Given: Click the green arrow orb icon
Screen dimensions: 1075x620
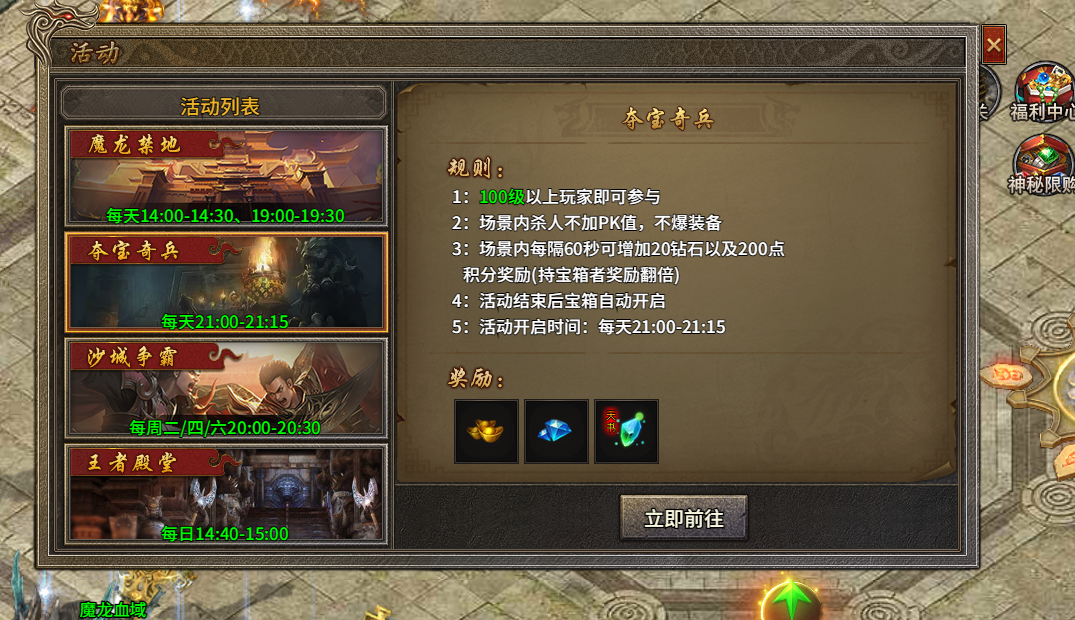Looking at the screenshot, I should point(790,599).
